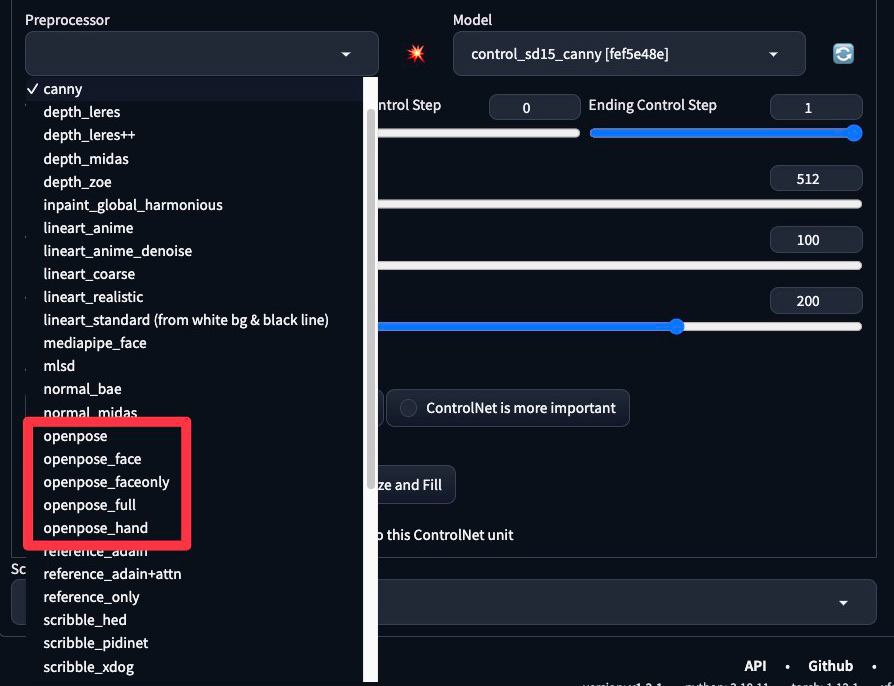The height and width of the screenshot is (686, 894).
Task: Select reference_adain+attn option
Action: pyautogui.click(x=194, y=574)
